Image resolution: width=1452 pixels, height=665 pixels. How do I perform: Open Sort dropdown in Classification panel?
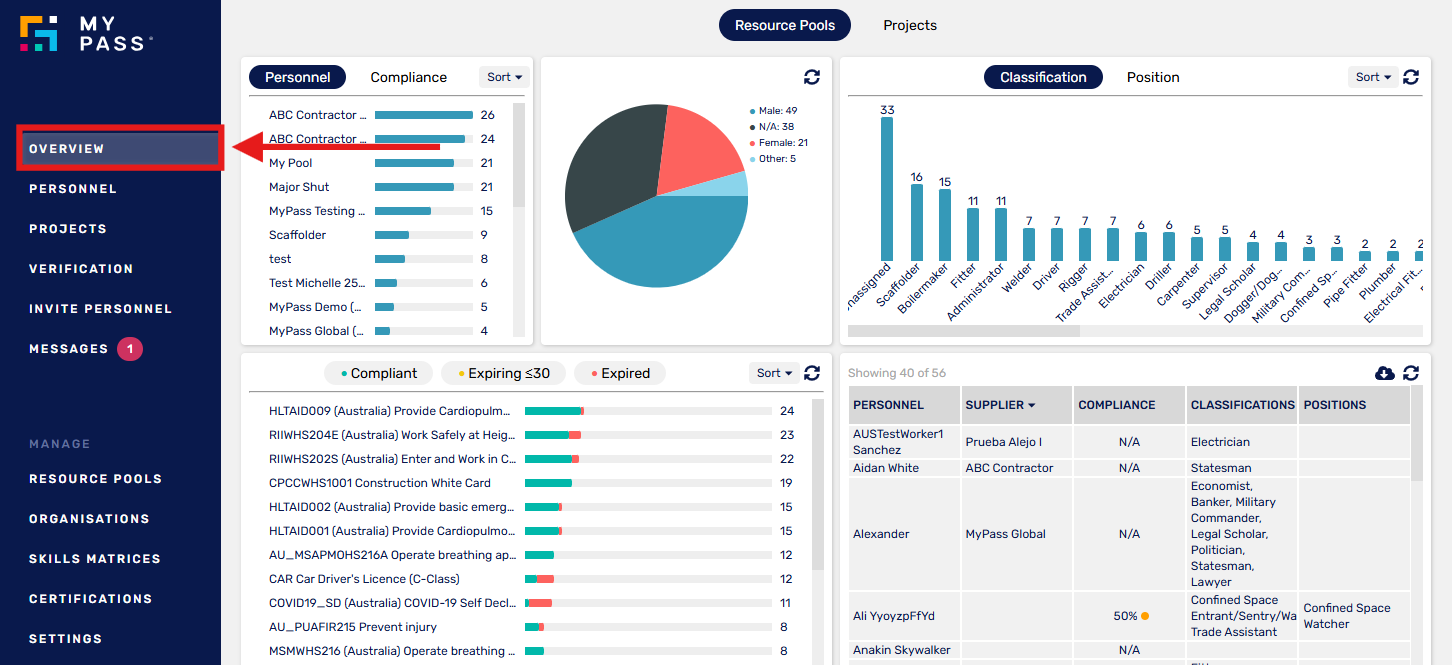click(1373, 77)
